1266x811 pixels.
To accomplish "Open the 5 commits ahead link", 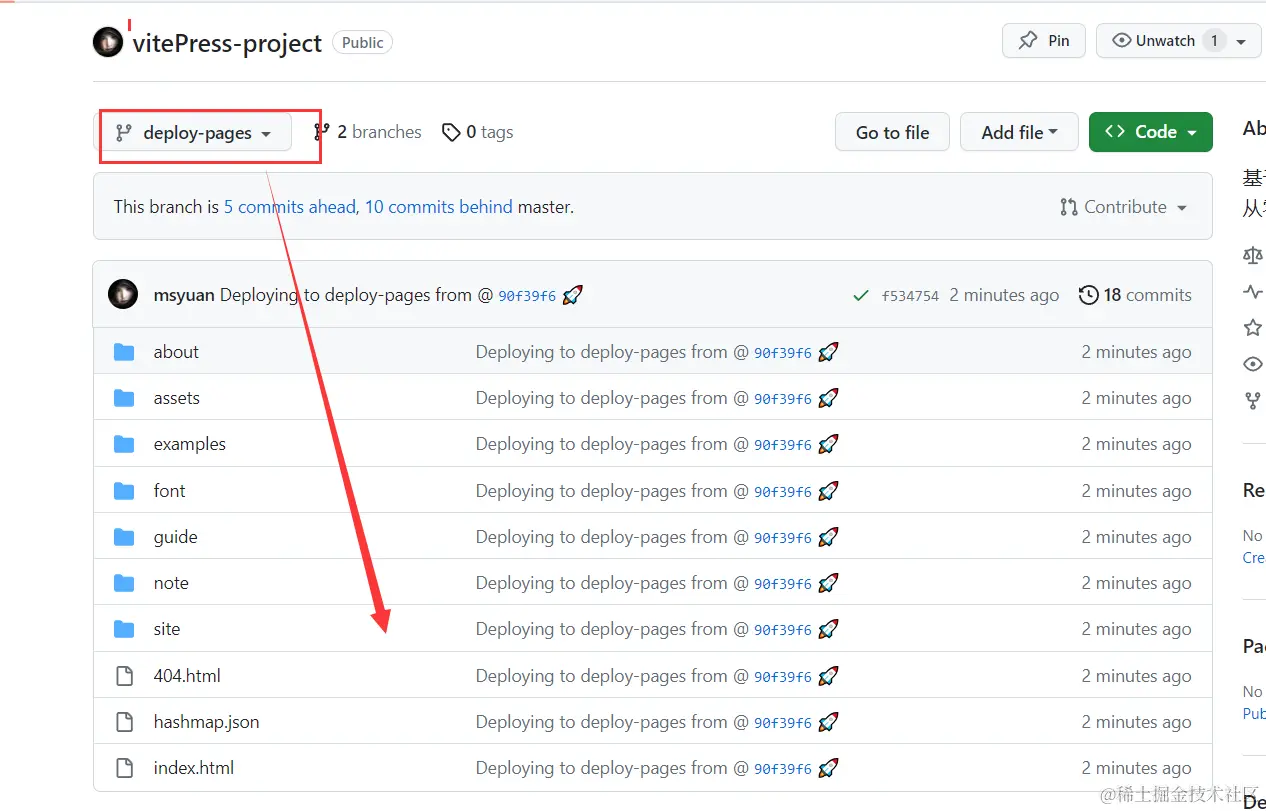I will pos(289,207).
